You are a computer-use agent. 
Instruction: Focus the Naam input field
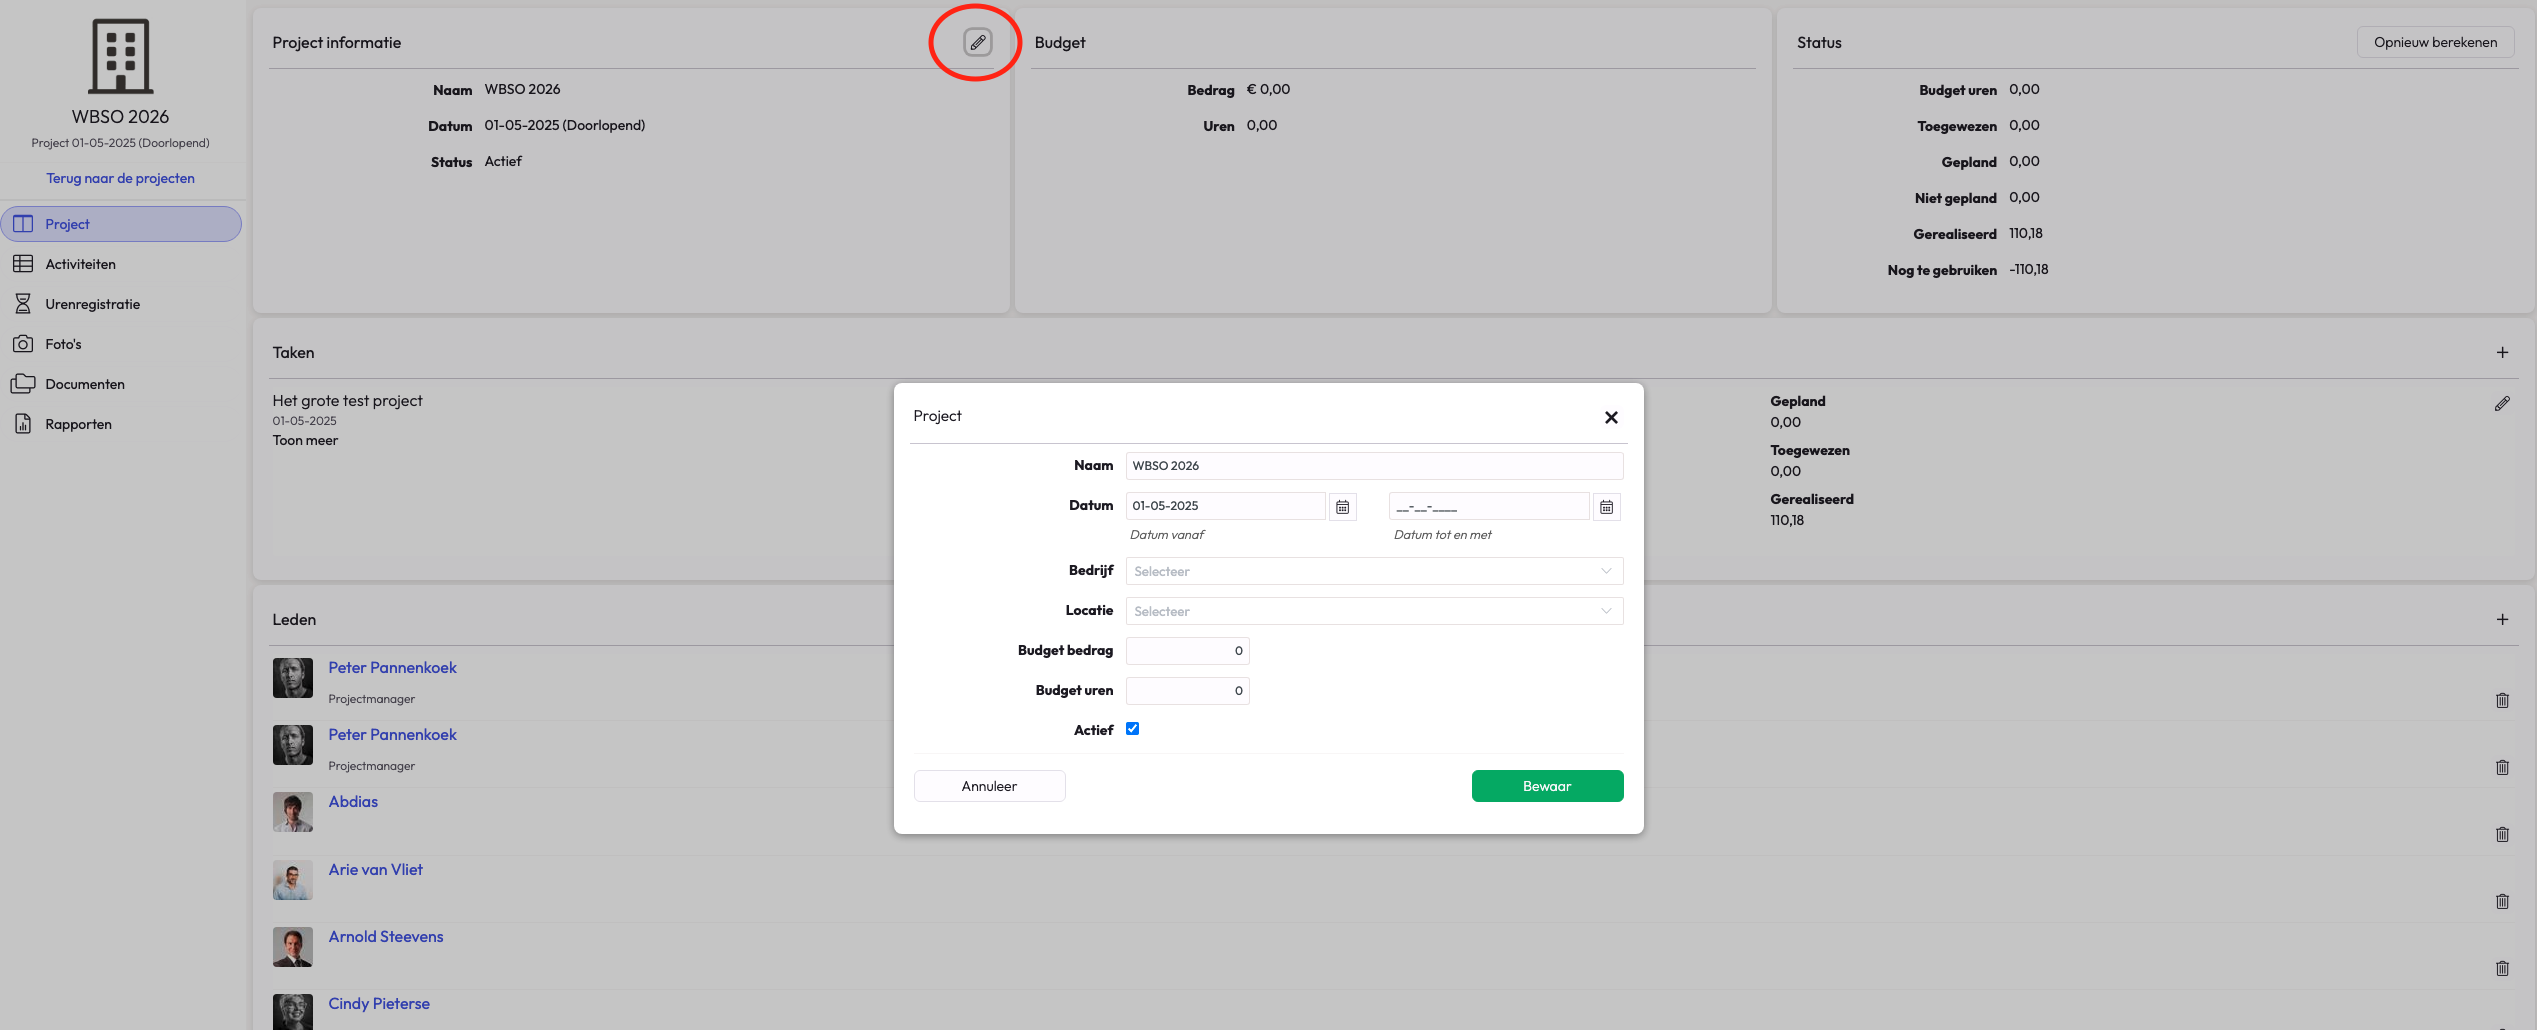1374,466
